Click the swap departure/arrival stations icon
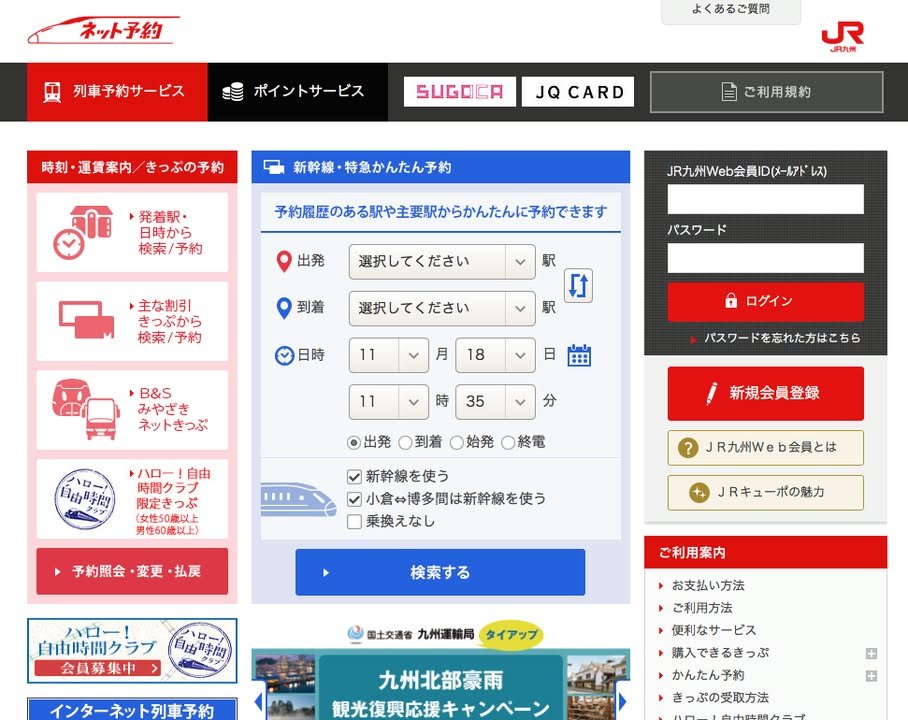 (x=578, y=285)
